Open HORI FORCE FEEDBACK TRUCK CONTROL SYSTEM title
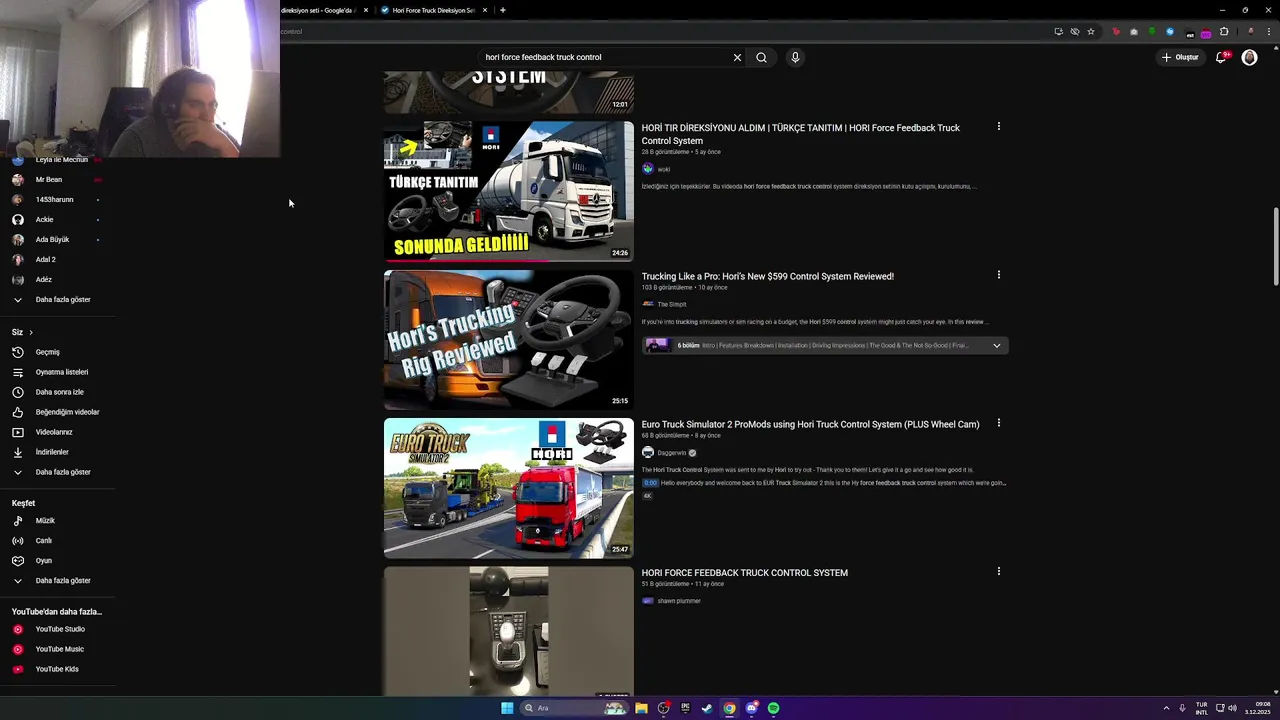The height and width of the screenshot is (720, 1280). [x=744, y=572]
